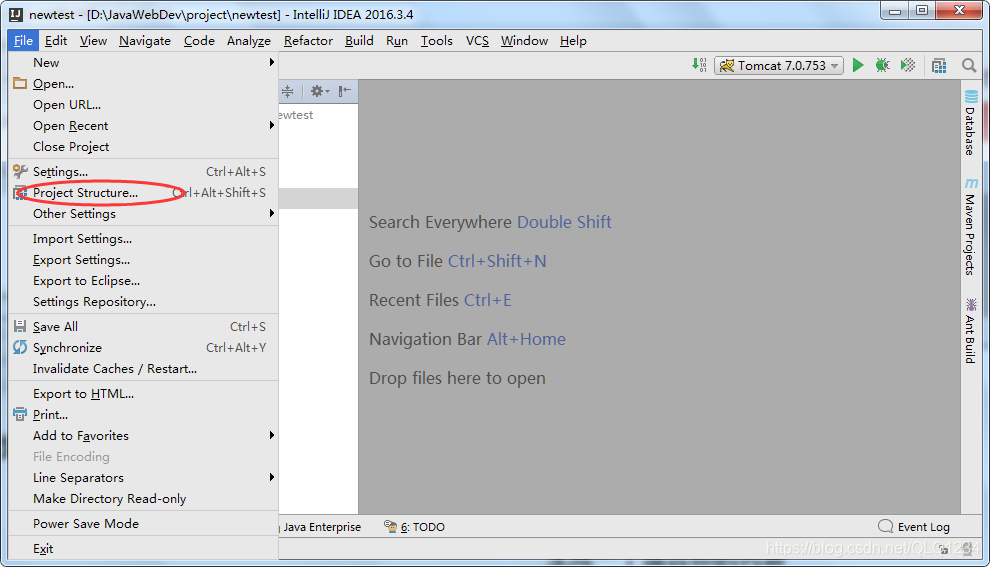This screenshot has height=567, width=990.
Task: Open project panel settings gear icon
Action: tap(319, 92)
